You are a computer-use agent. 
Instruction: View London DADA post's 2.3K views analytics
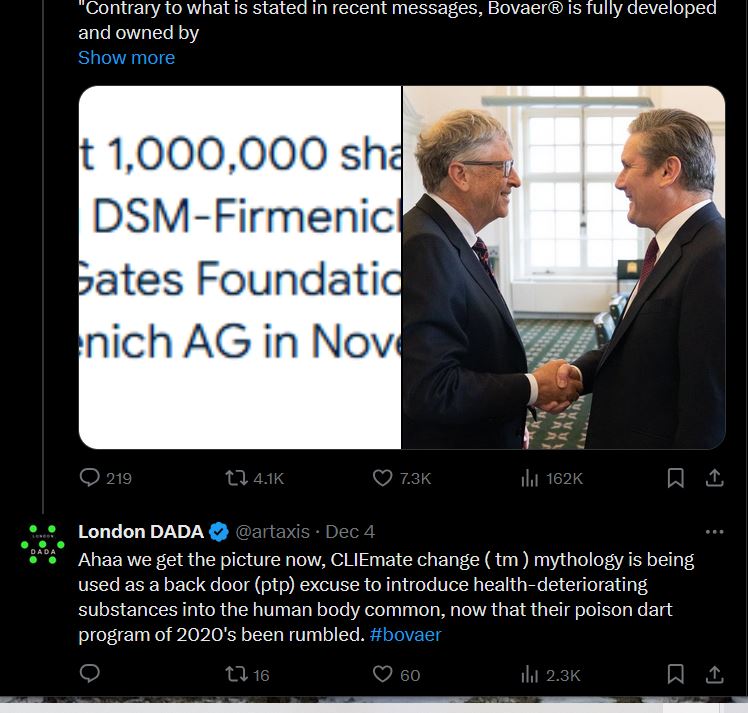(530, 674)
